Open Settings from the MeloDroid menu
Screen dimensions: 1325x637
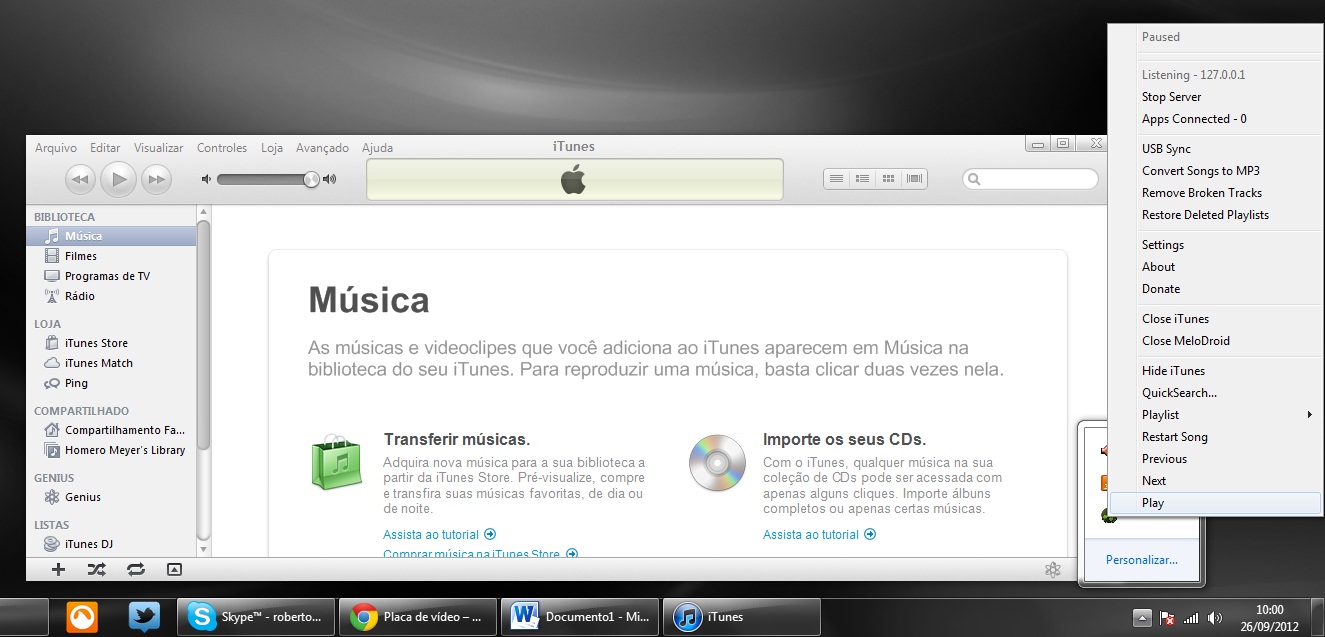click(1162, 244)
